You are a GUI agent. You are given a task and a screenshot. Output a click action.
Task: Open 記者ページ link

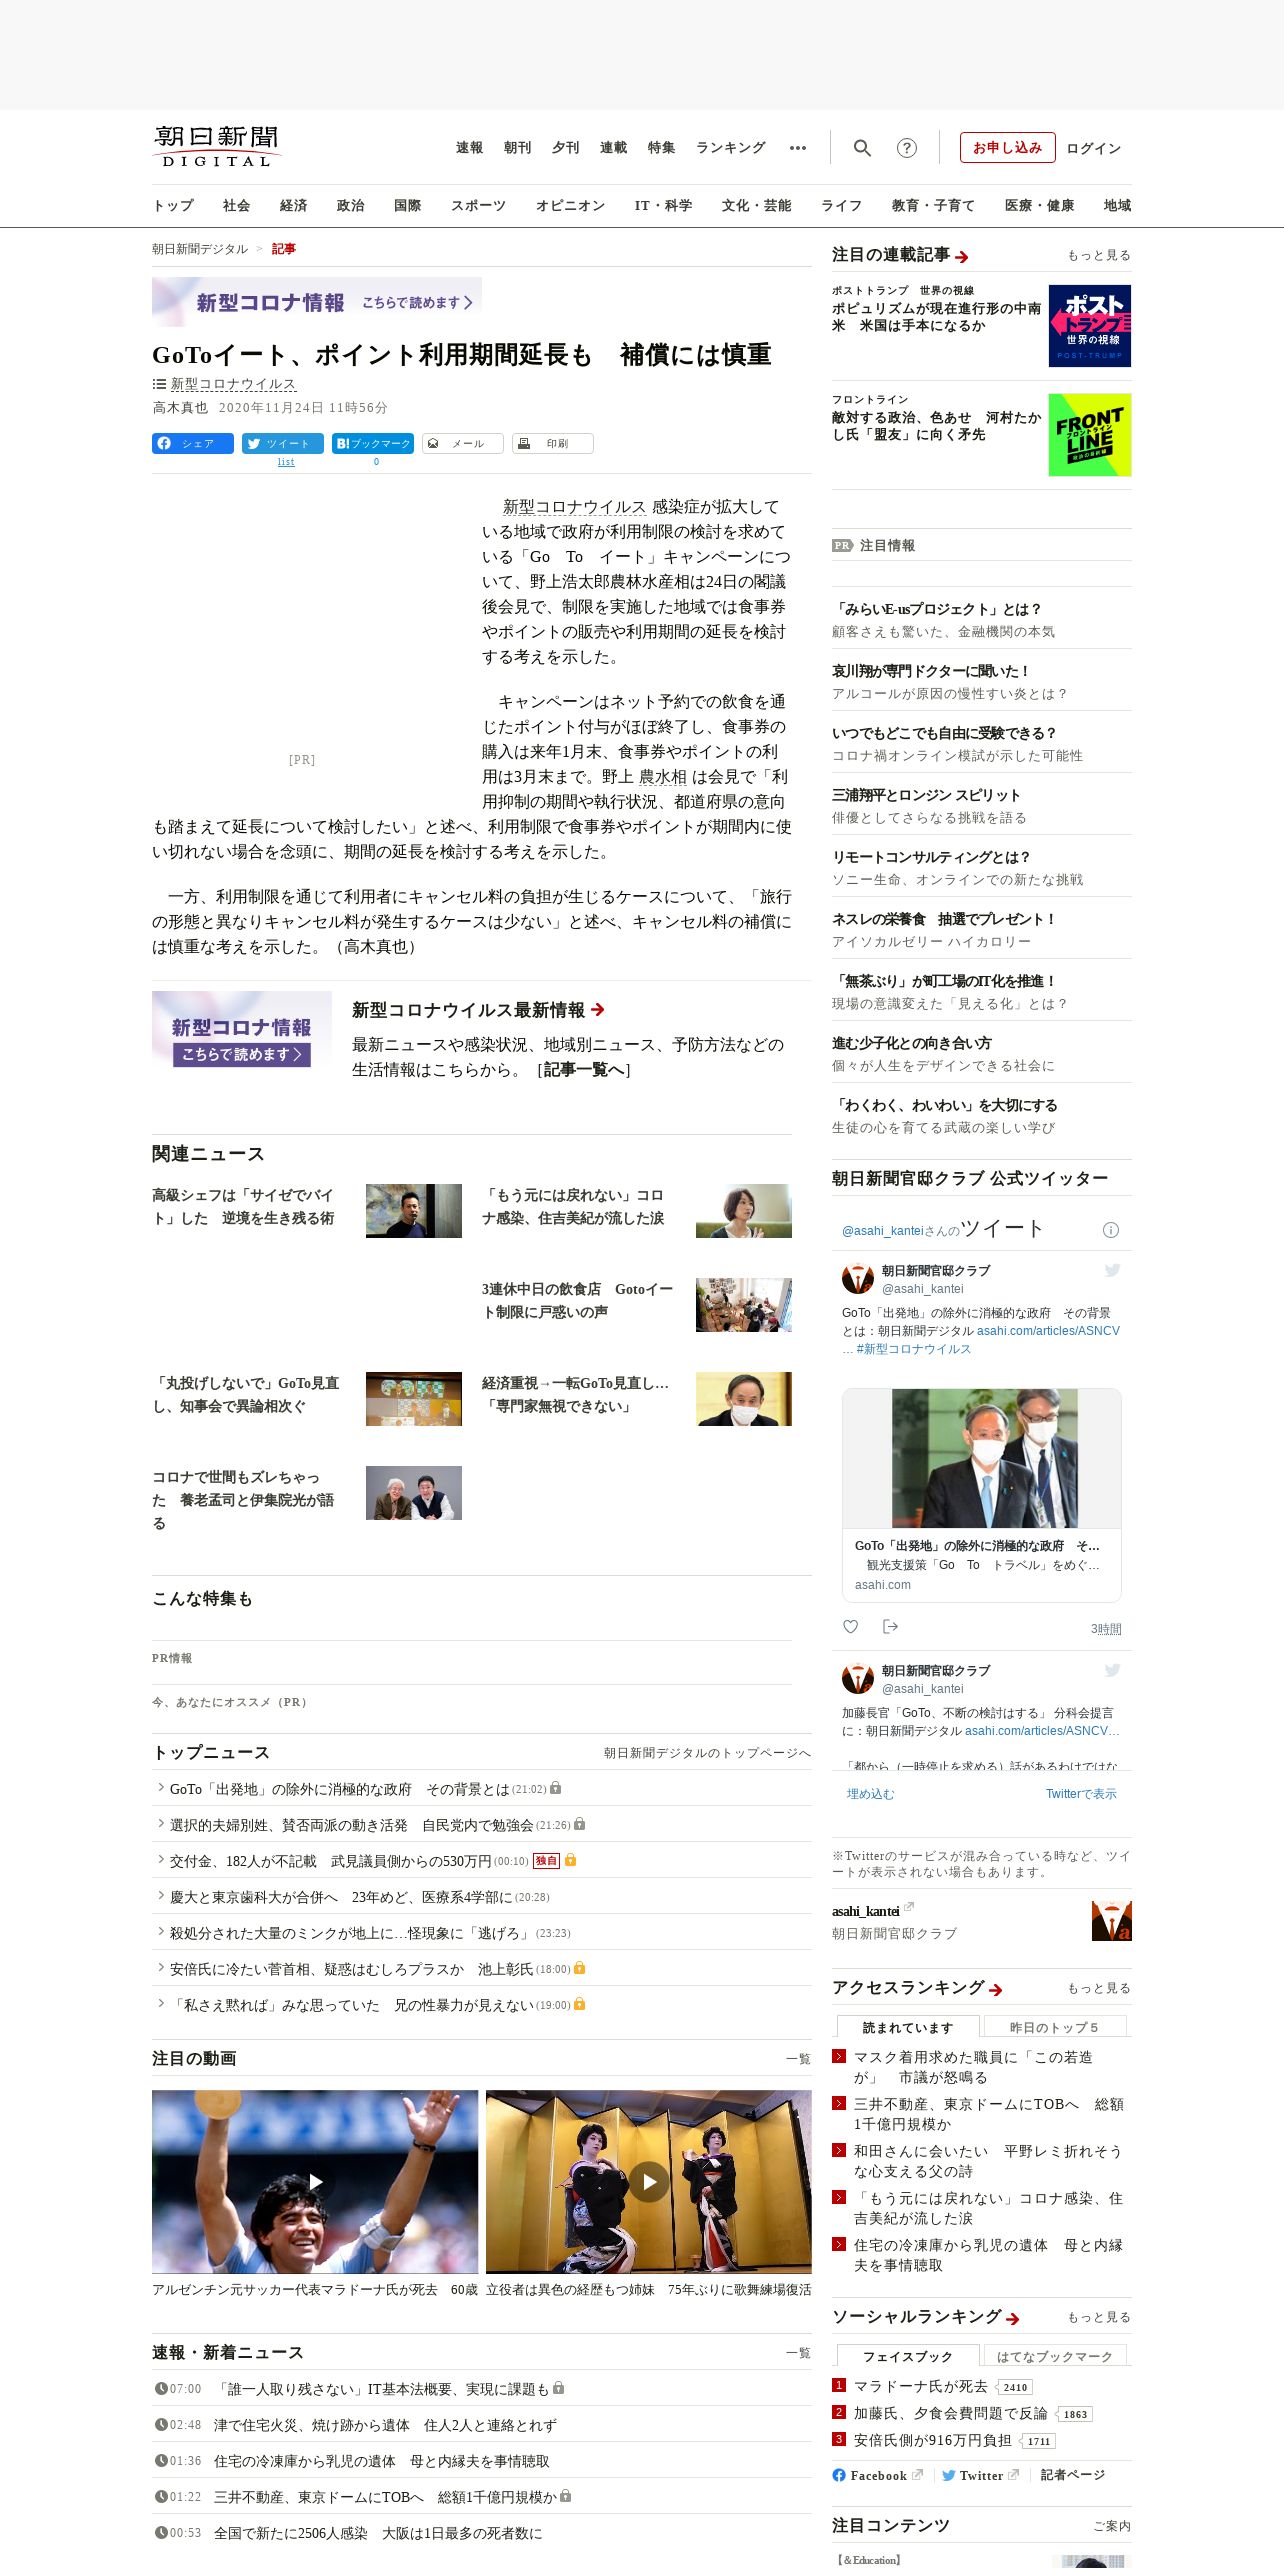pos(1073,2475)
